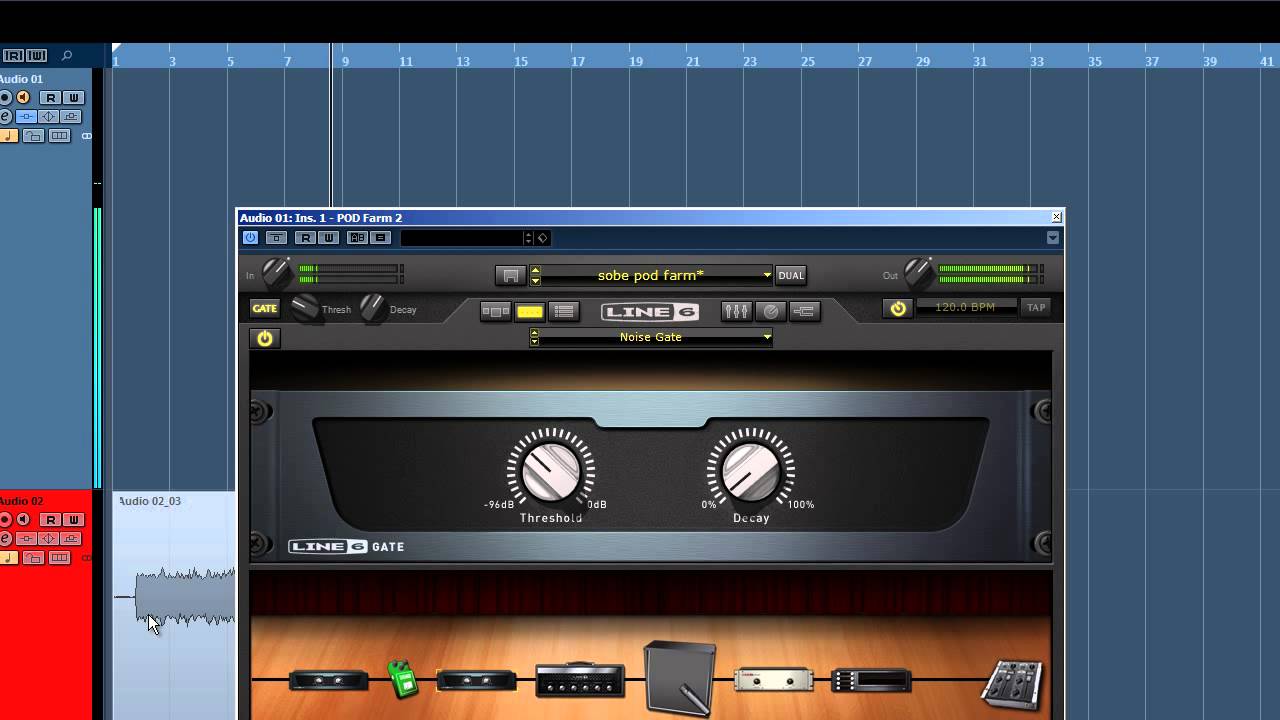The height and width of the screenshot is (720, 1280).
Task: Click the plugin window's Read automation R button
Action: [306, 238]
